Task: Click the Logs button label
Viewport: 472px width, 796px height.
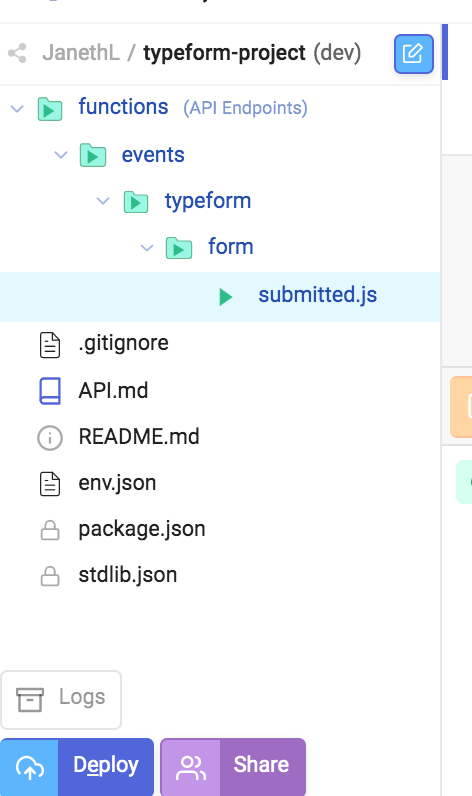Action: [82, 698]
